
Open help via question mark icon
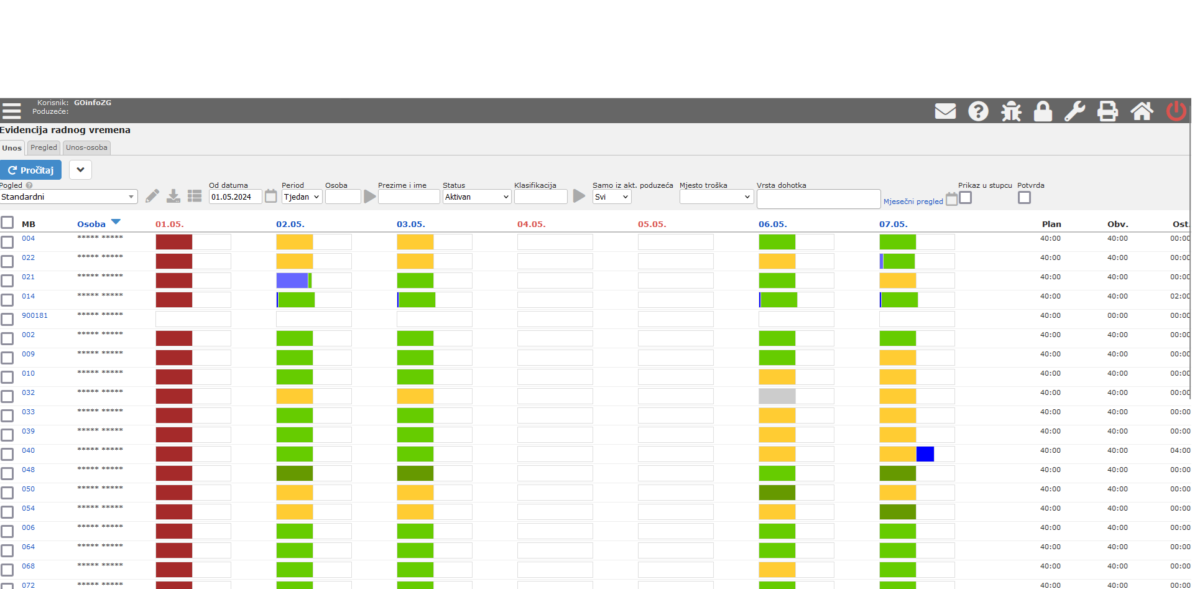978,111
